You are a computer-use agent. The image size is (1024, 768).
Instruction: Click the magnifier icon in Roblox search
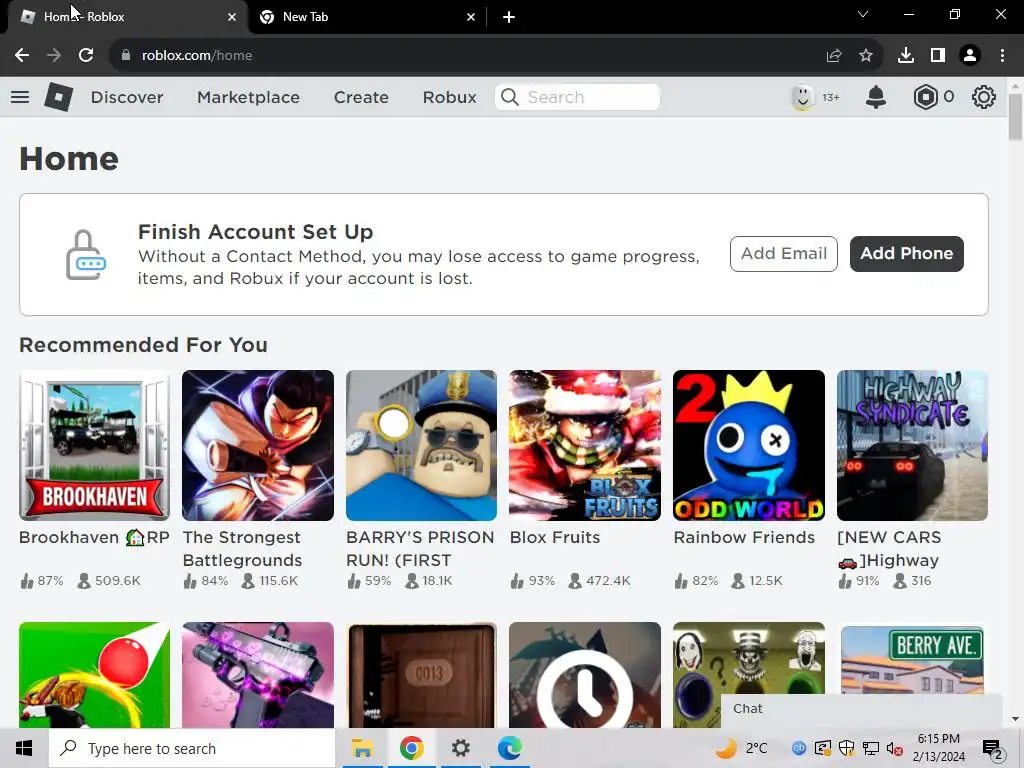point(509,97)
